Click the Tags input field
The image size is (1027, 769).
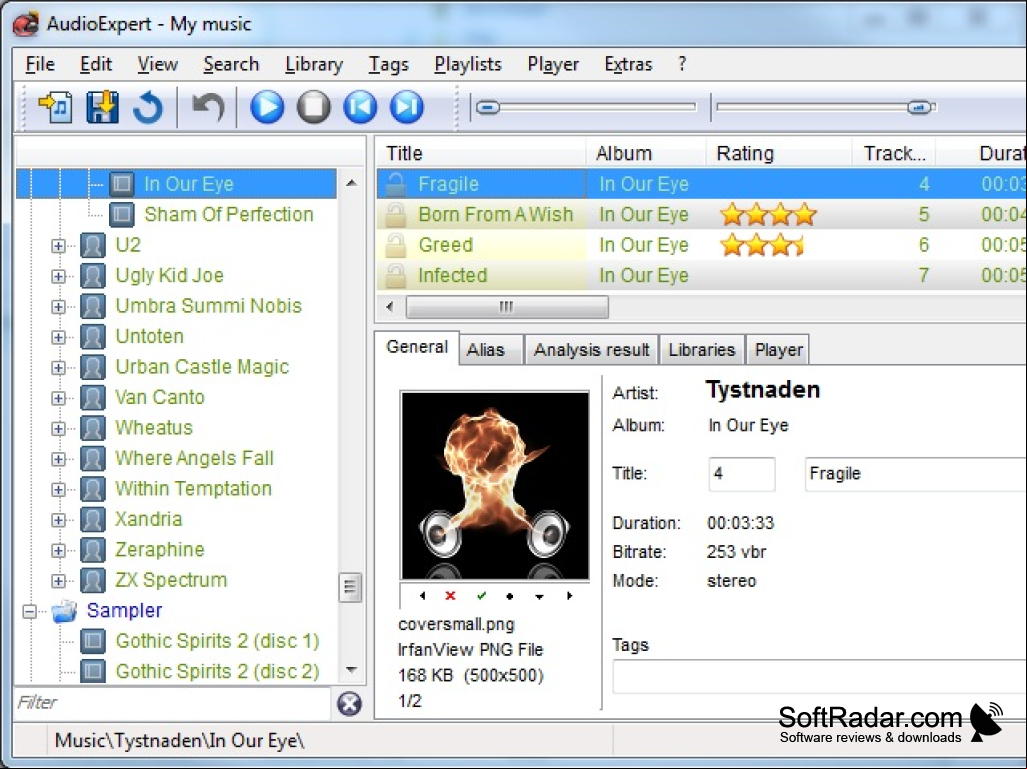pos(819,676)
